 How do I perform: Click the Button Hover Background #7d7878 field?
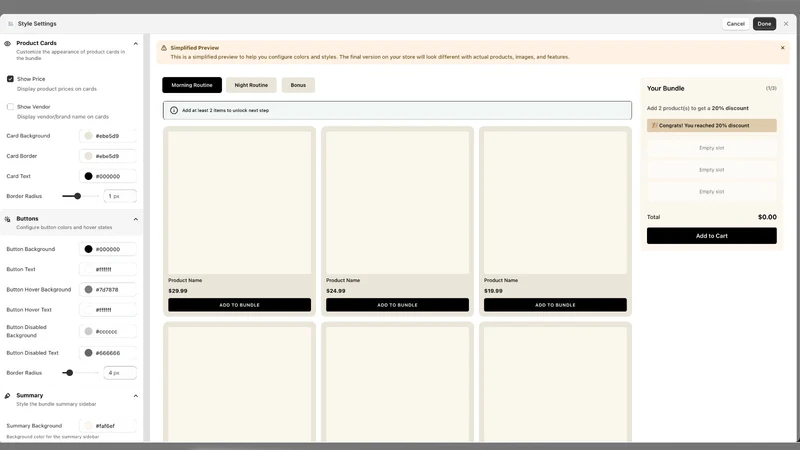coord(108,289)
